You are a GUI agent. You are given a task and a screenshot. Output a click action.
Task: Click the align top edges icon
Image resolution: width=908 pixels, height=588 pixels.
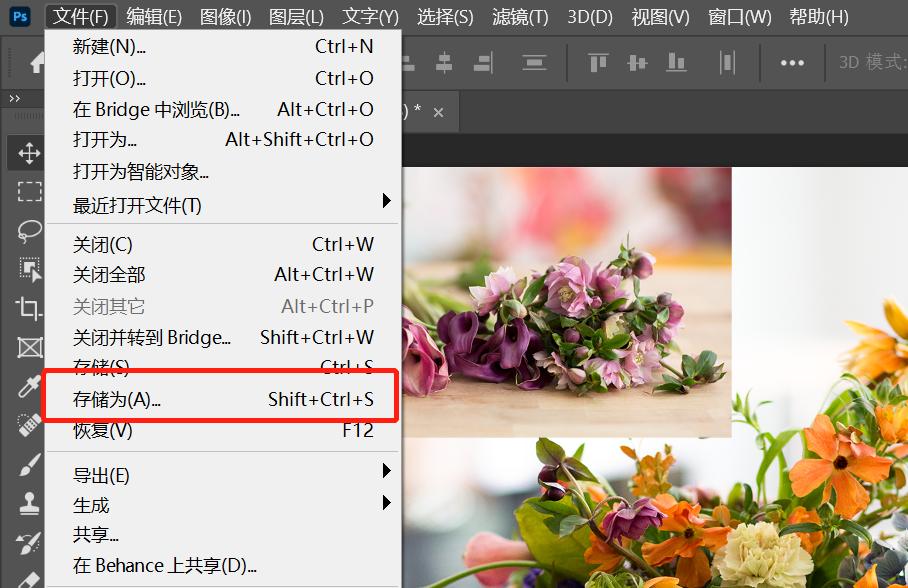[597, 62]
